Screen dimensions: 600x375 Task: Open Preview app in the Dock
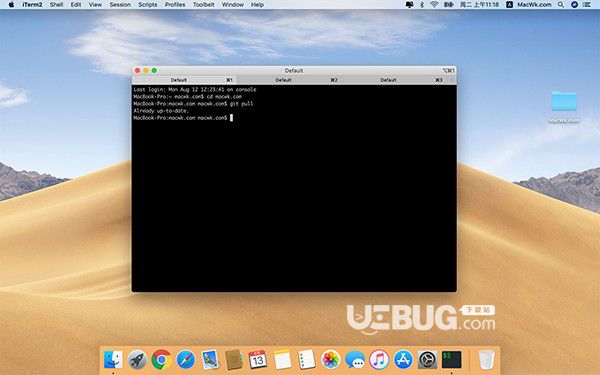tap(210, 360)
